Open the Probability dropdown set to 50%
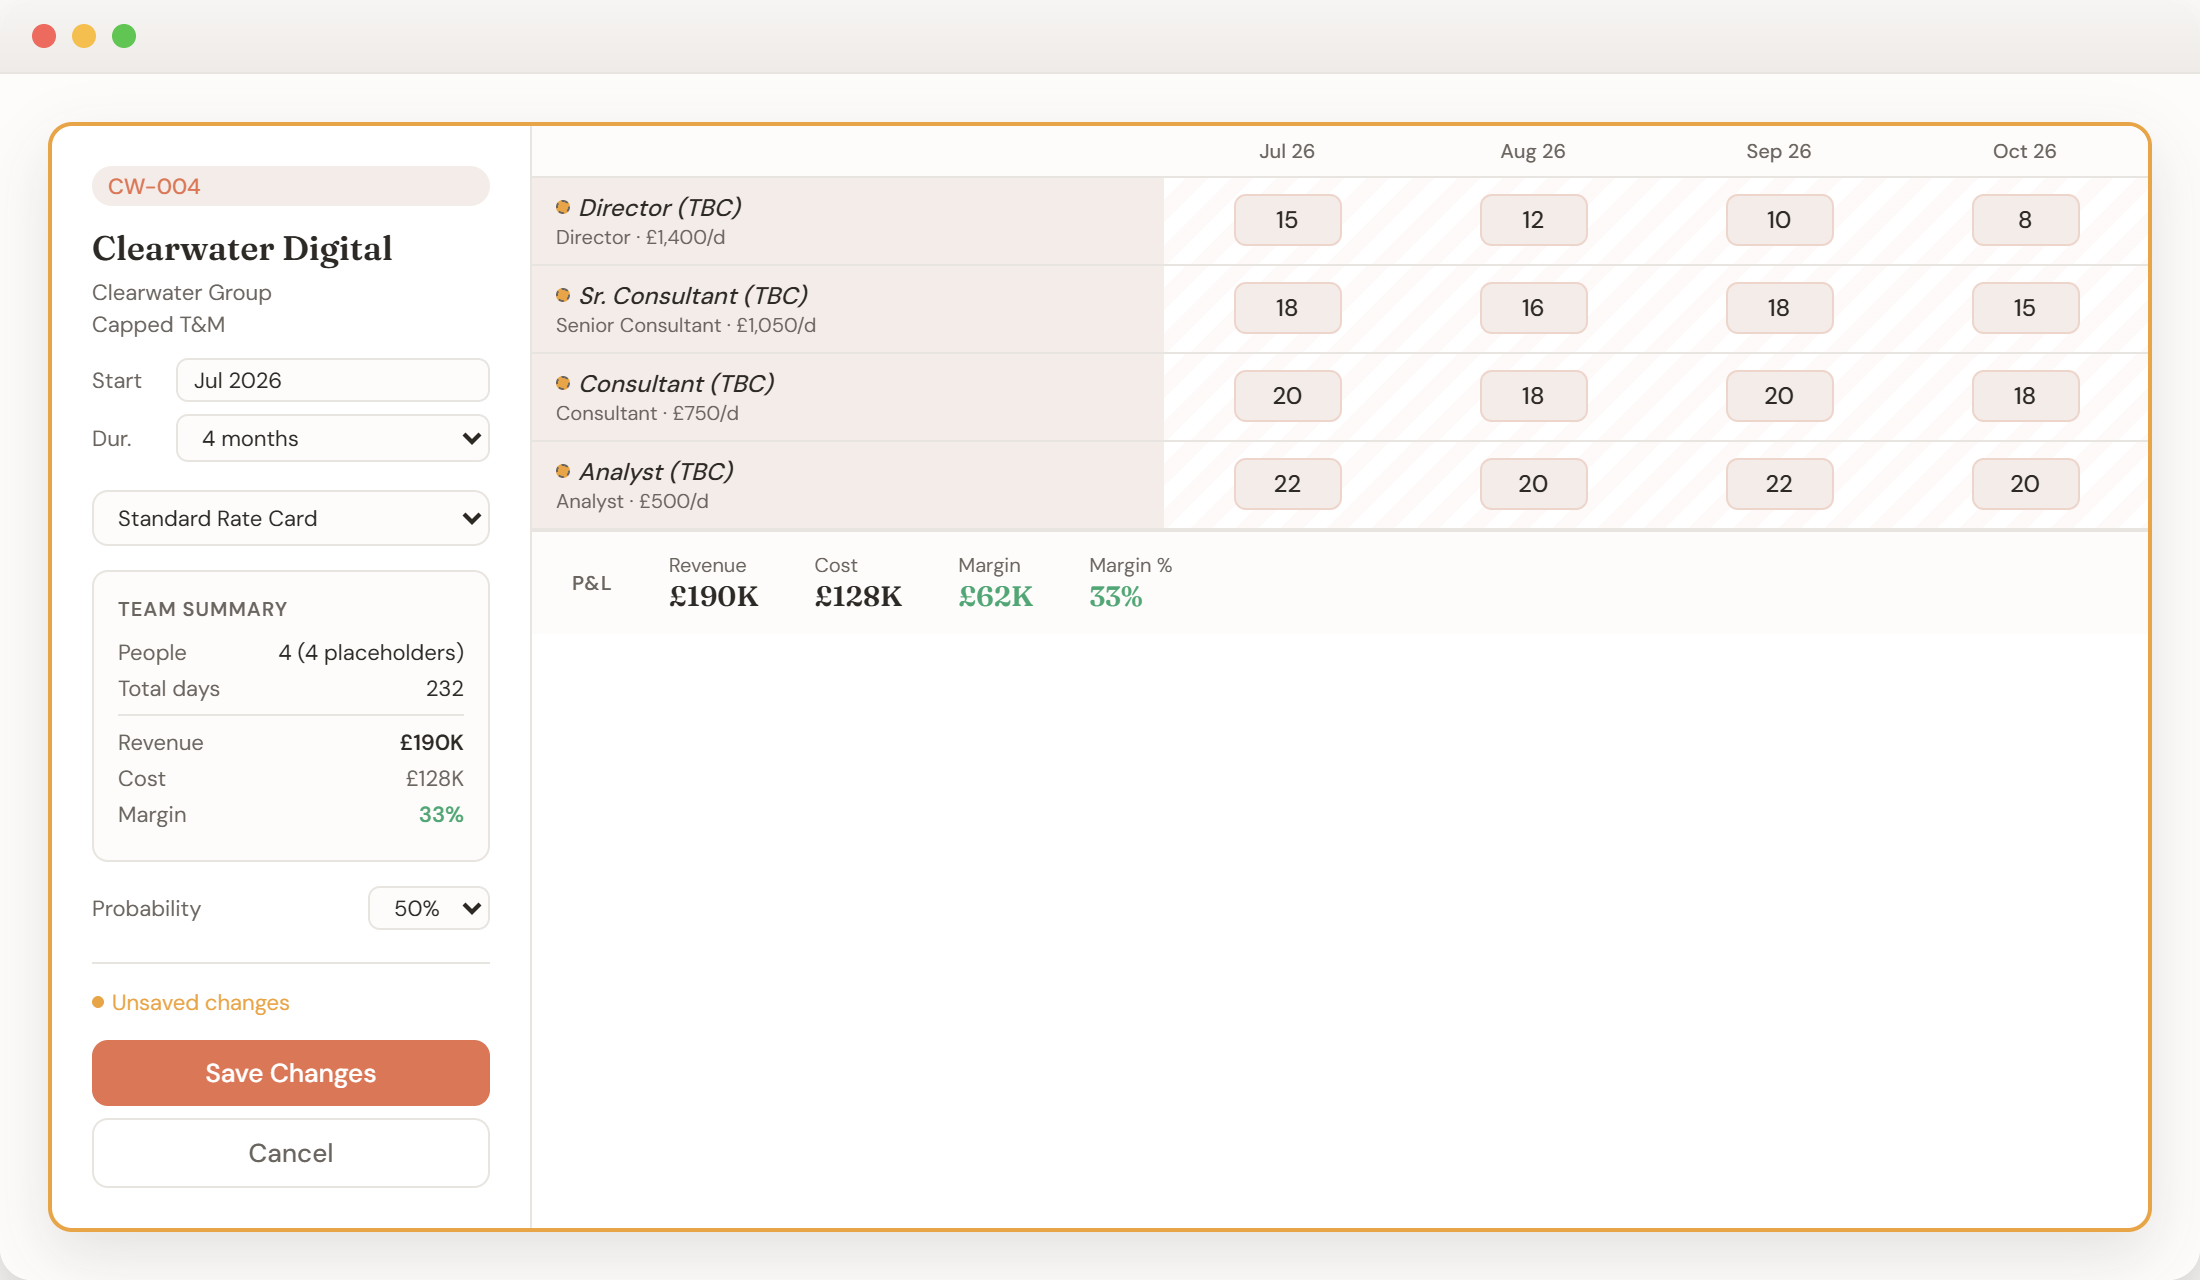The image size is (2200, 1280). [x=428, y=908]
